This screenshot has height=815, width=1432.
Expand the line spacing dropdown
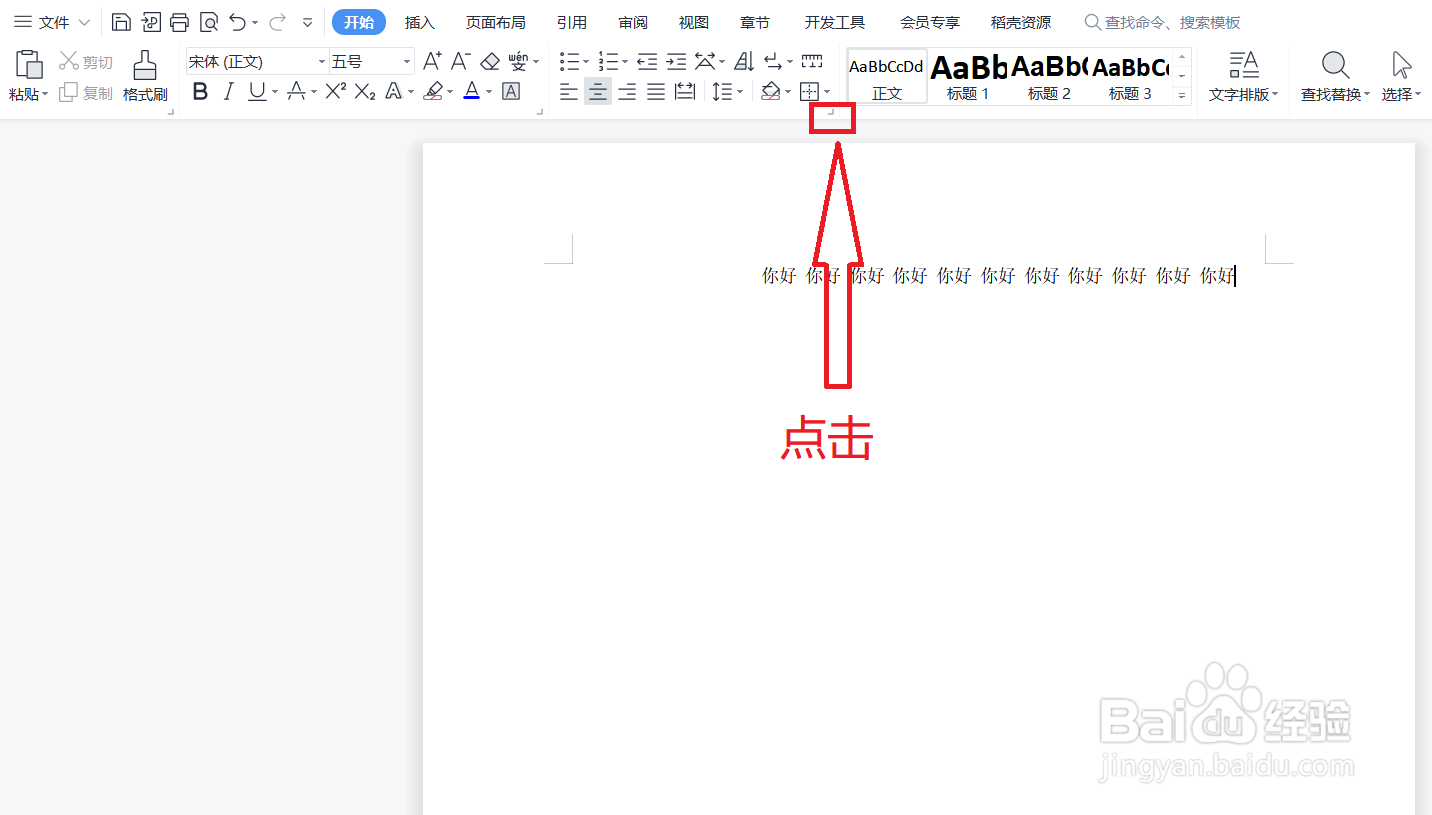click(x=728, y=92)
